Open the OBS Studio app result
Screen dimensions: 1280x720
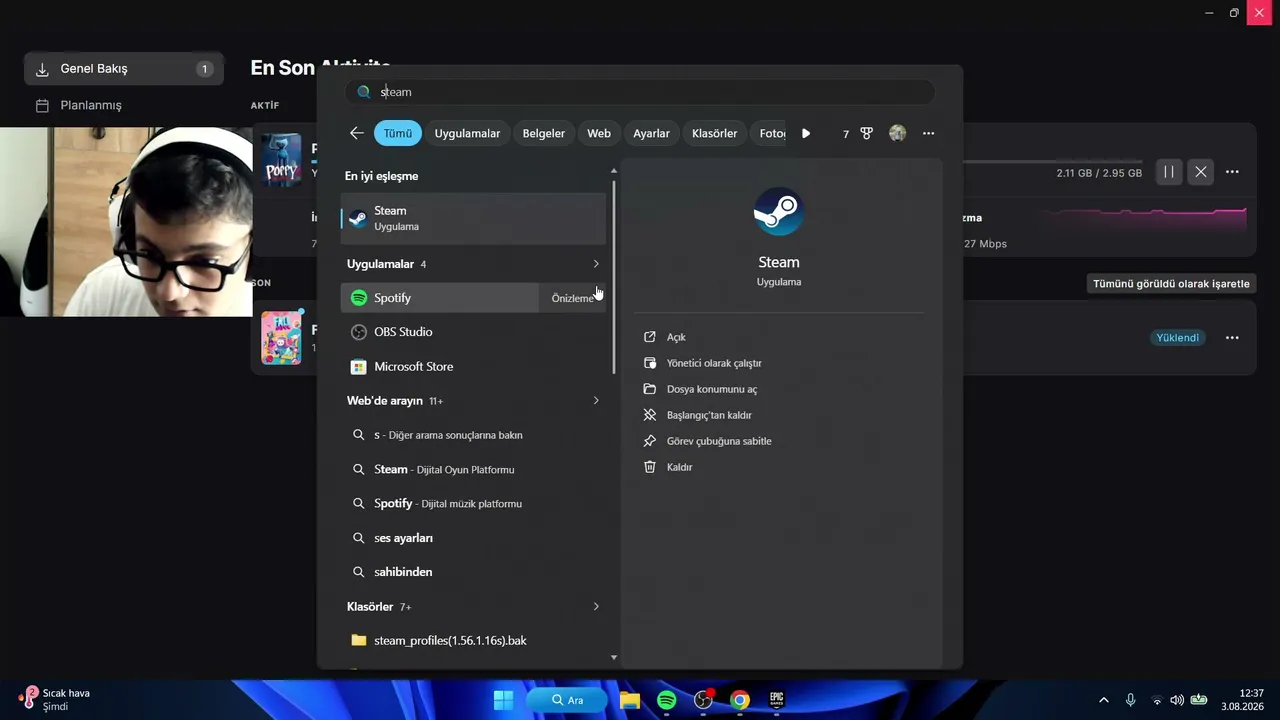[x=473, y=332]
